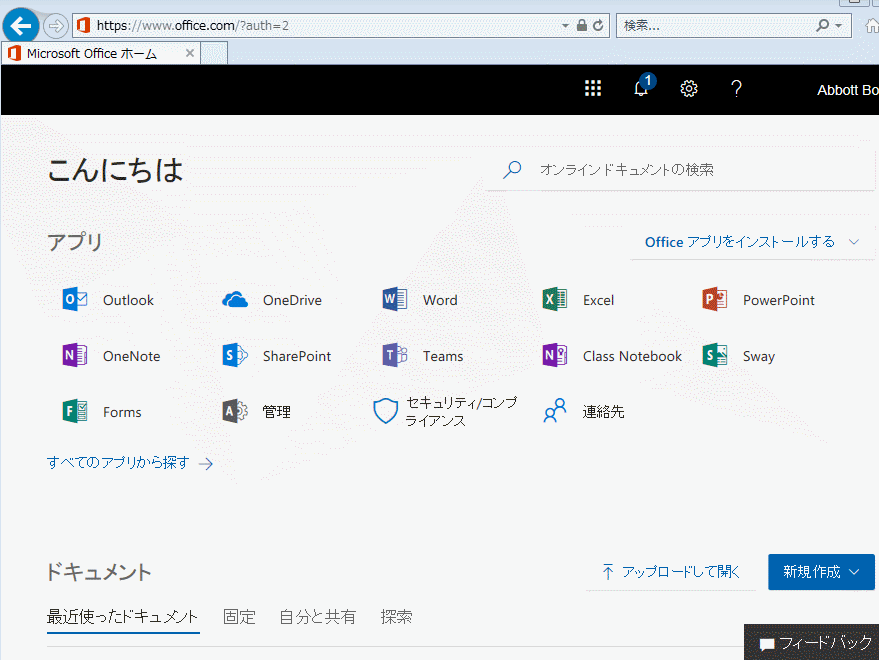Click the magnifier icon in document search
The width and height of the screenshot is (879, 660).
pyautogui.click(x=512, y=169)
